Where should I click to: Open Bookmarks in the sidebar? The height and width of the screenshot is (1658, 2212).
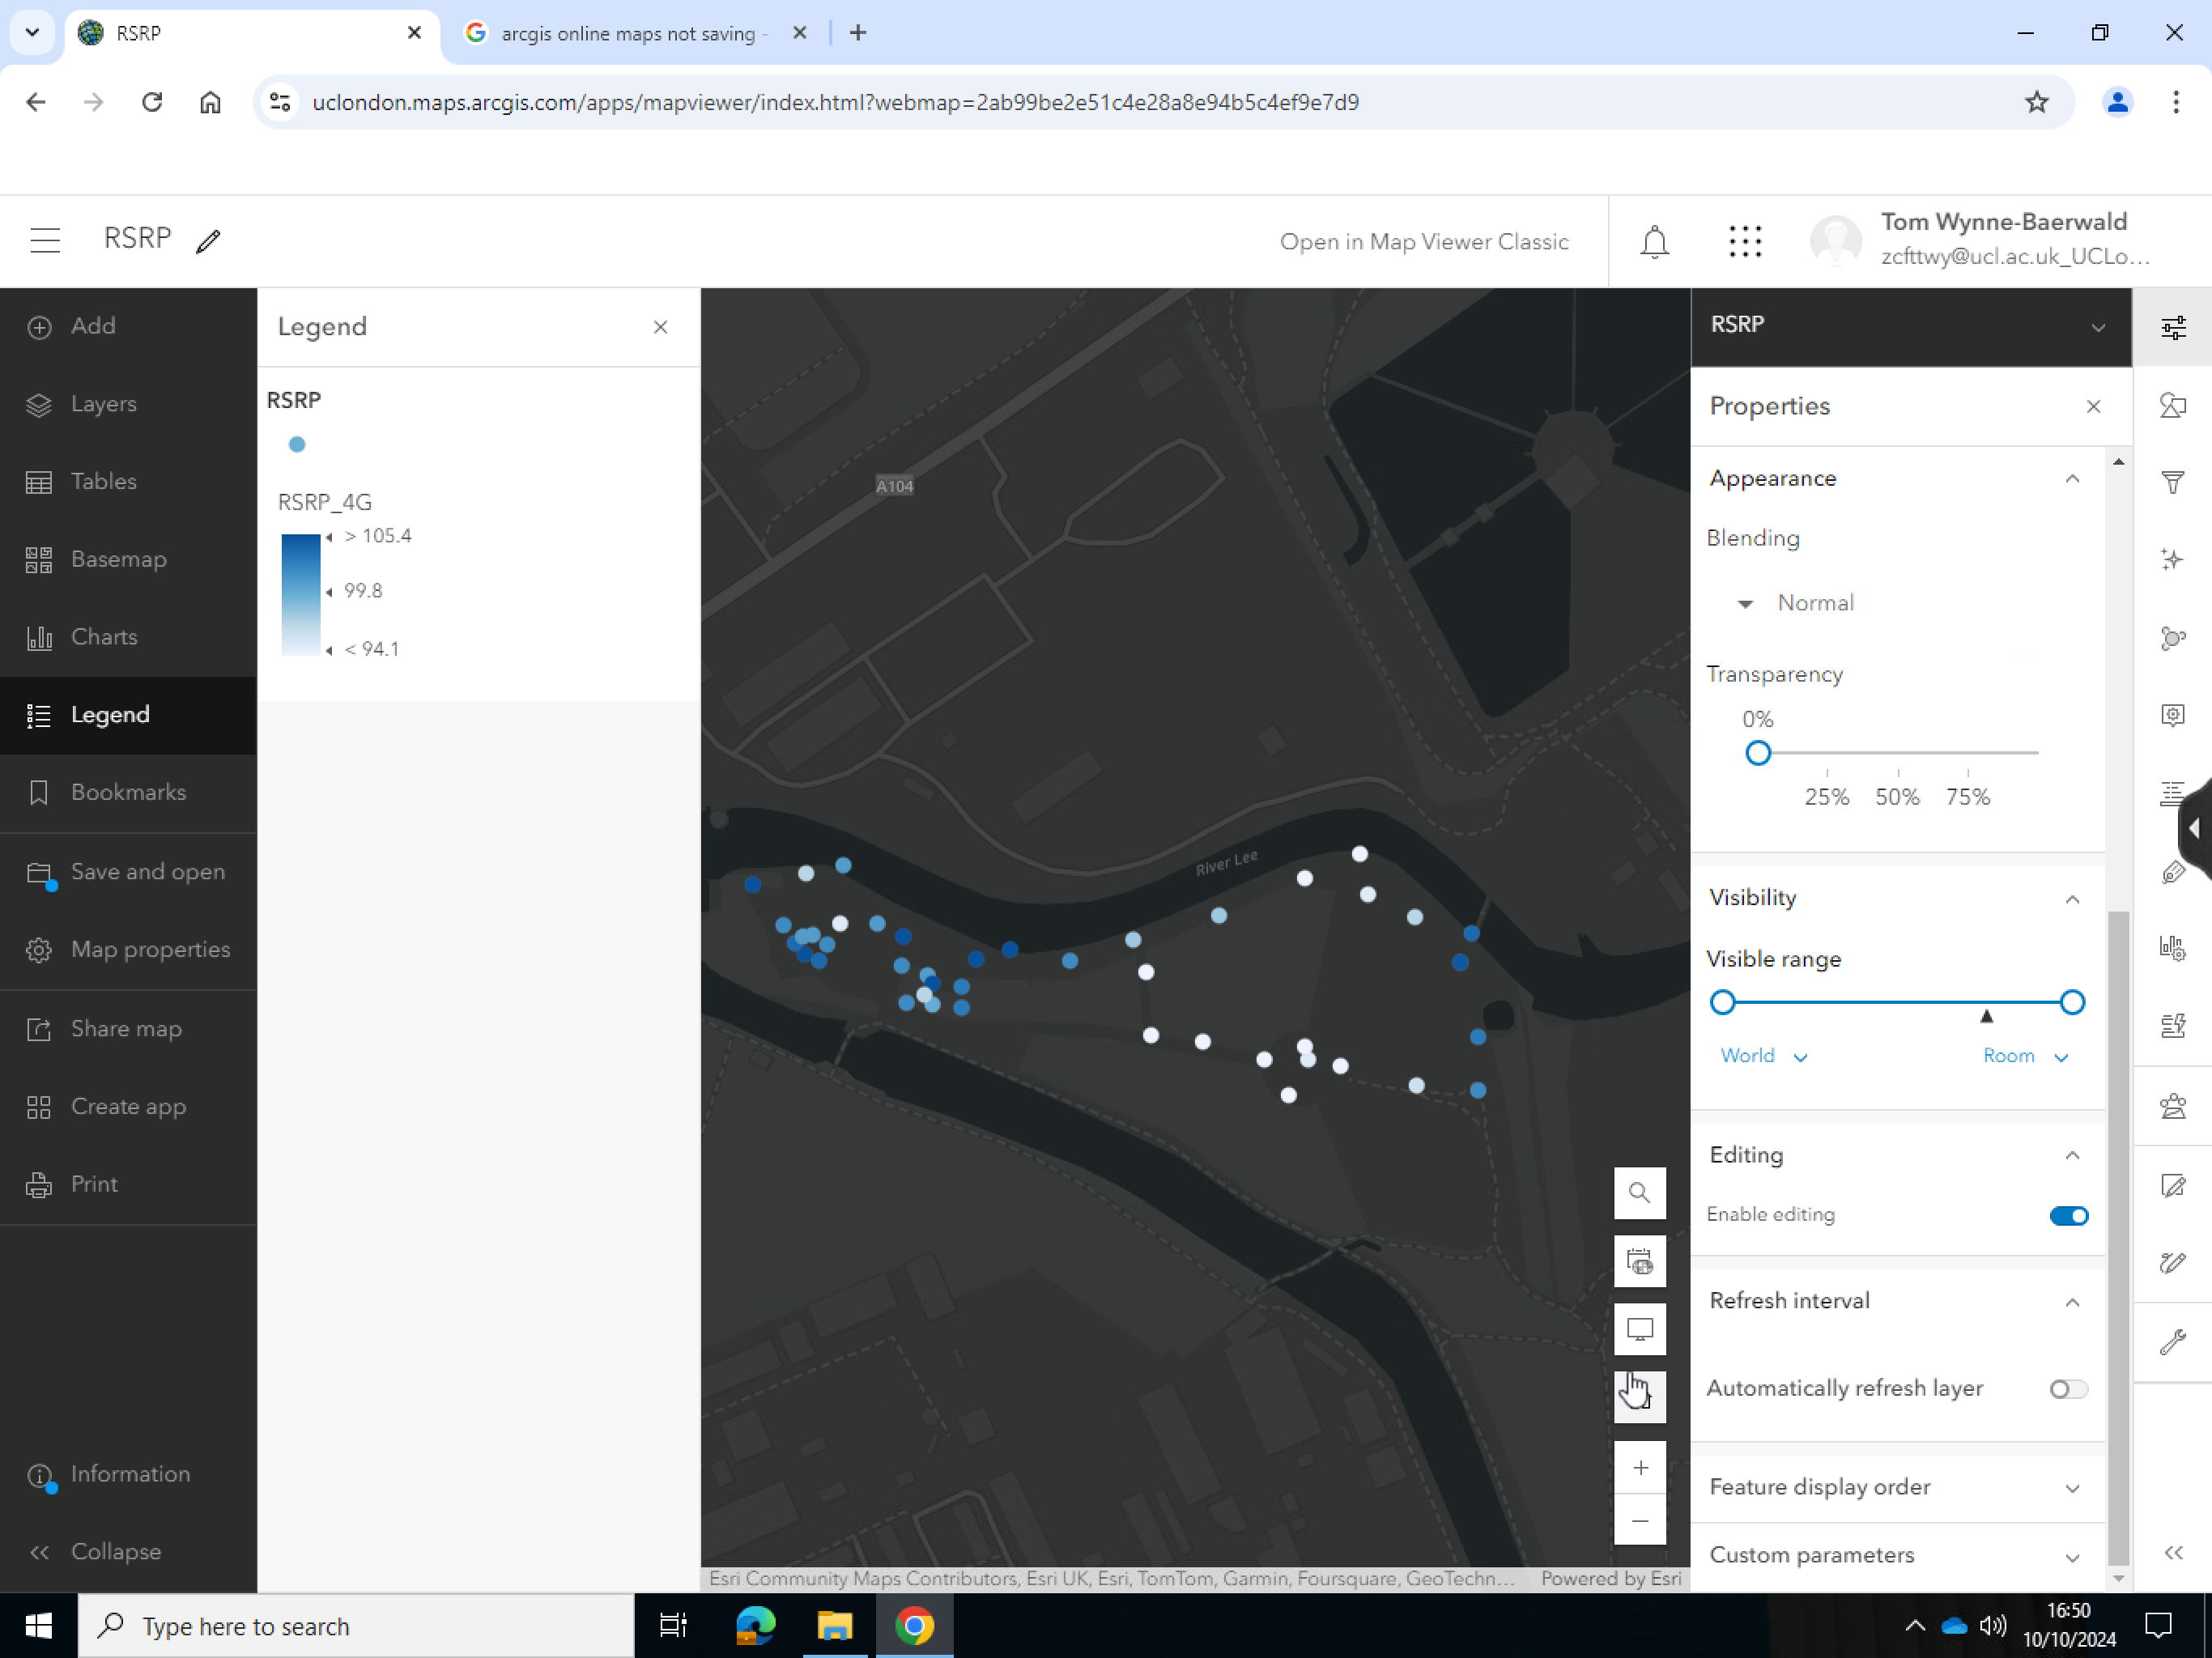tap(128, 792)
